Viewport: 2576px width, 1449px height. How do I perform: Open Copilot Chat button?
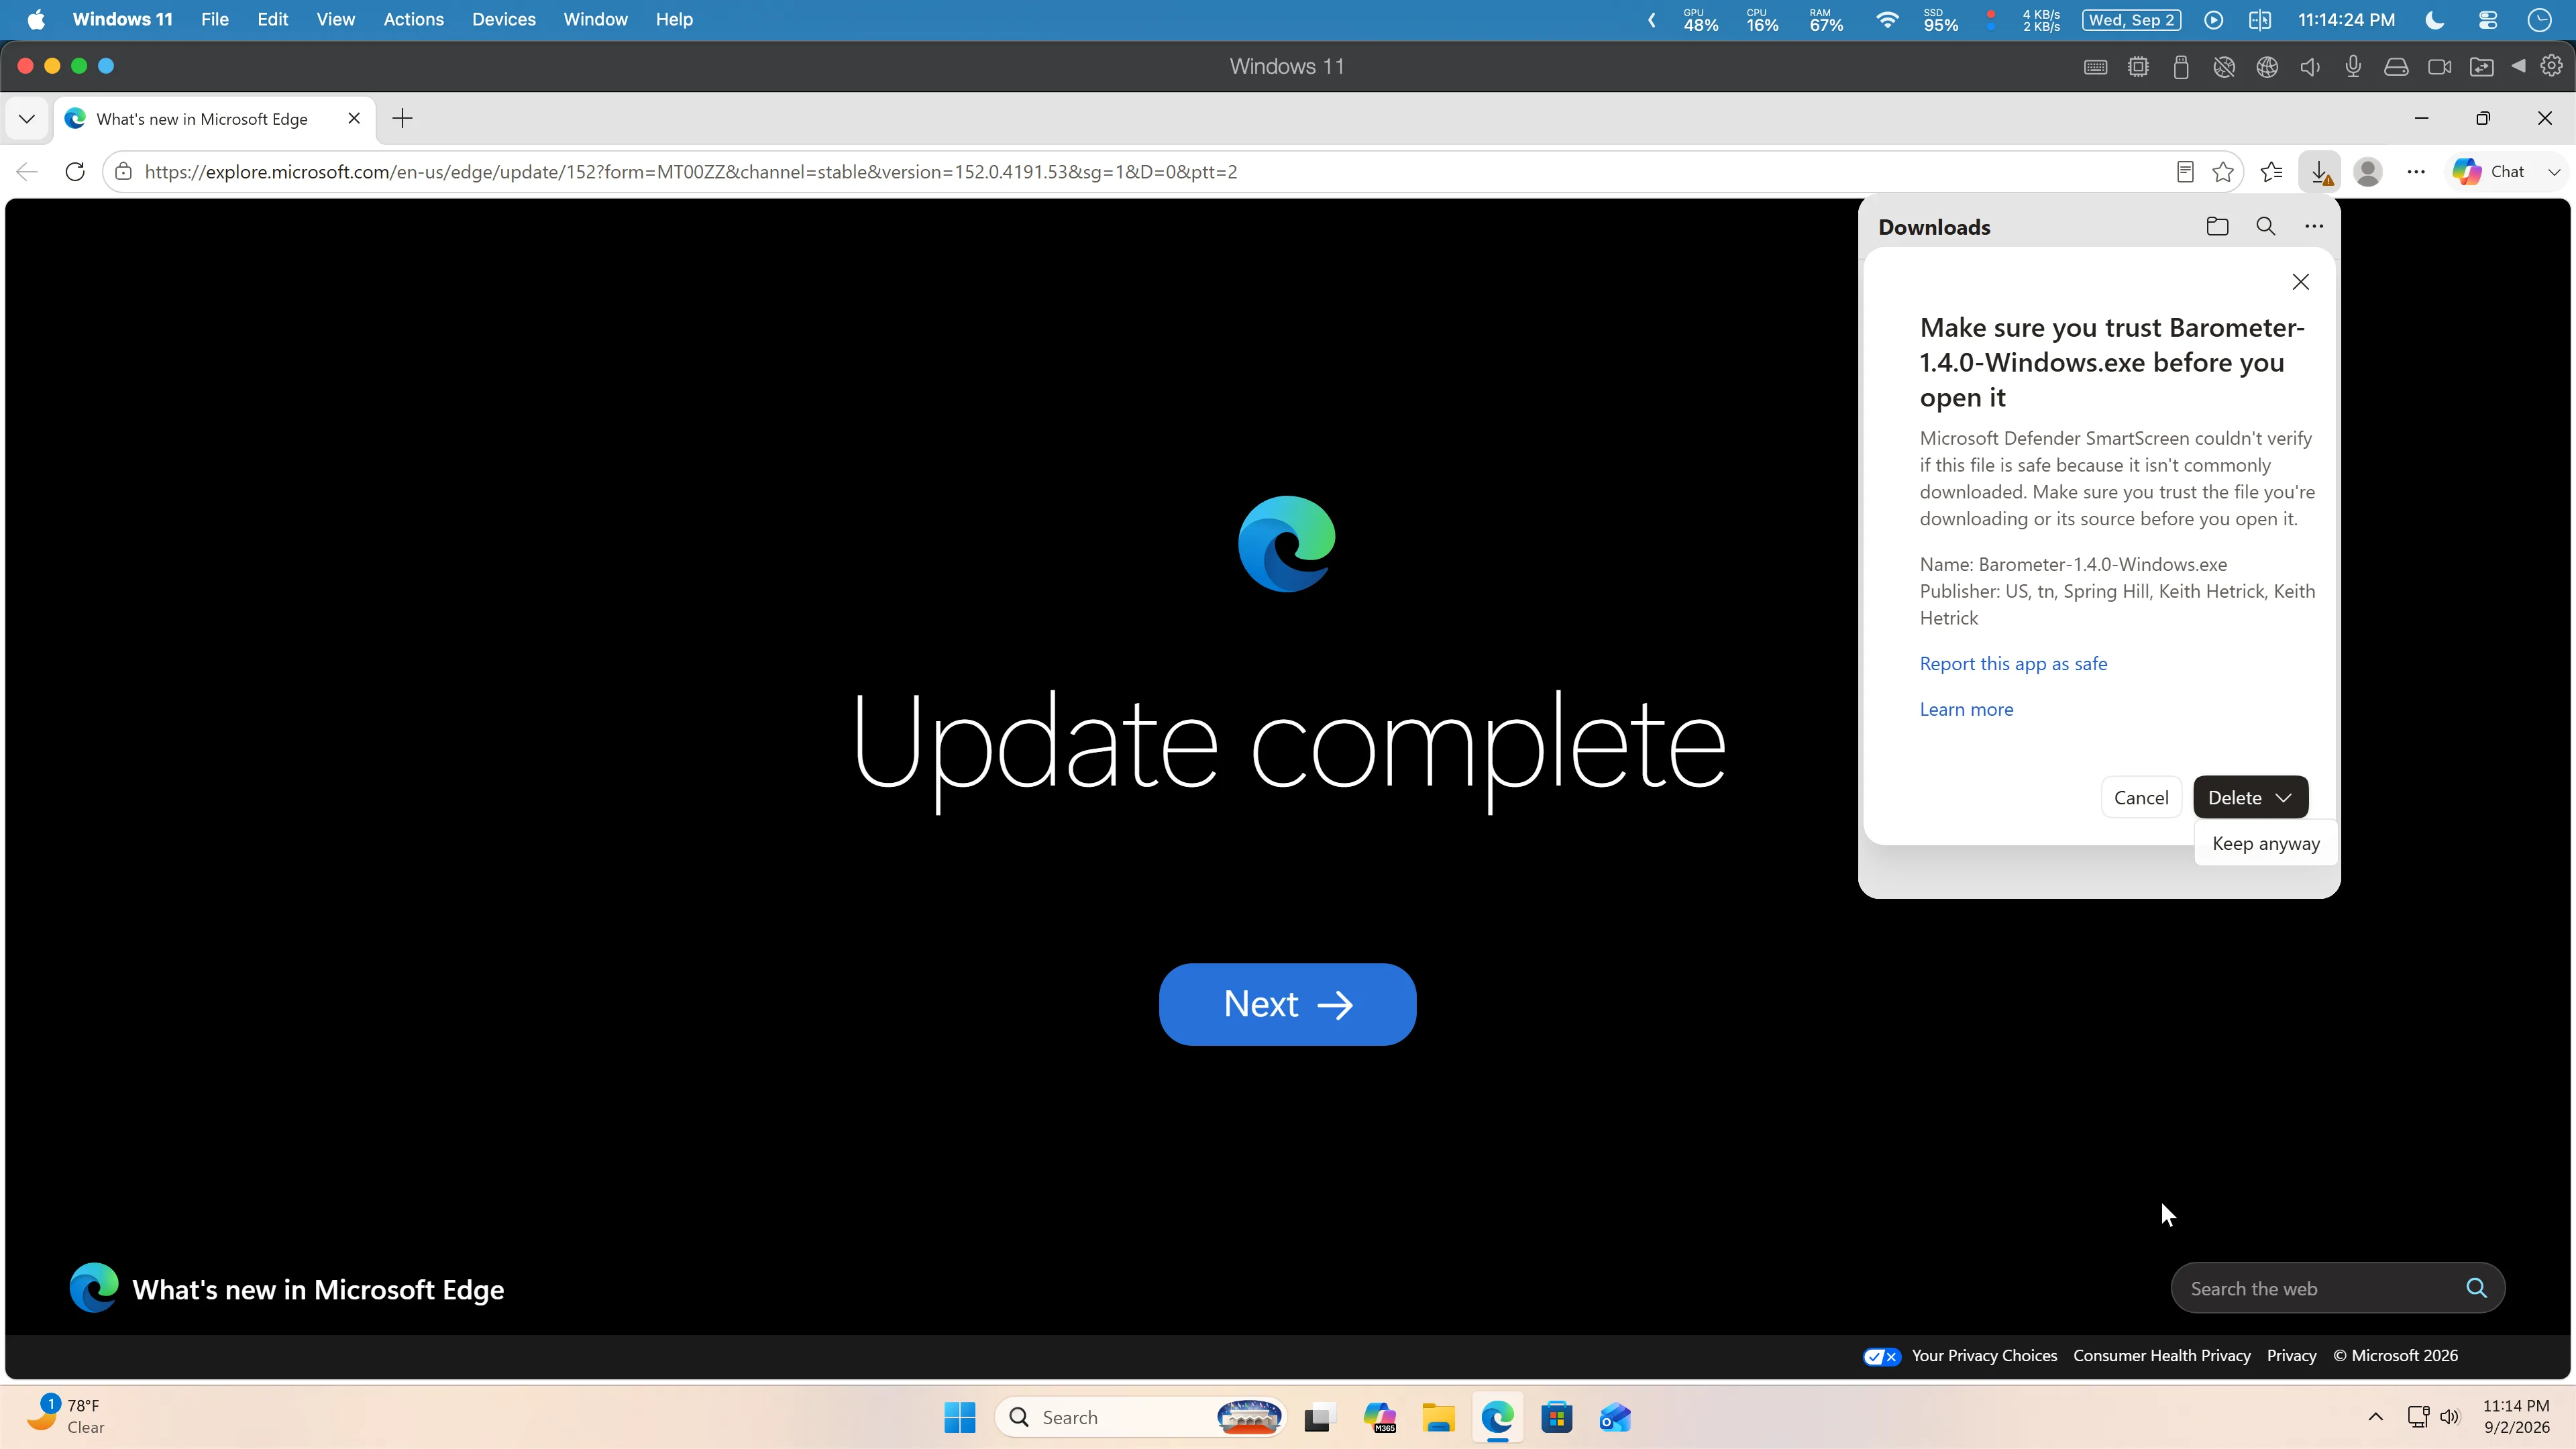[x=2488, y=172]
